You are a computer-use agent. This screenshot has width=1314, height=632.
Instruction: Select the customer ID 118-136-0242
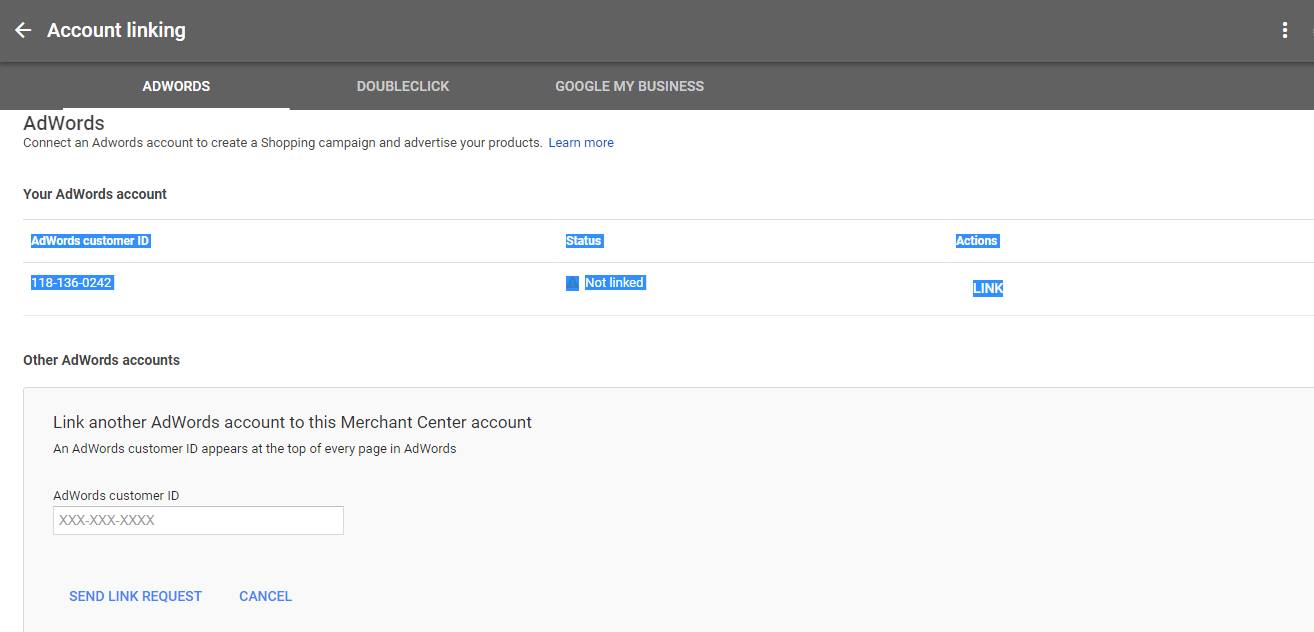tap(72, 283)
